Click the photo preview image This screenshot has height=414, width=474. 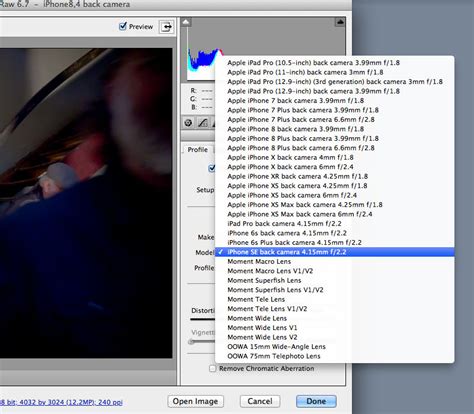pos(86,203)
